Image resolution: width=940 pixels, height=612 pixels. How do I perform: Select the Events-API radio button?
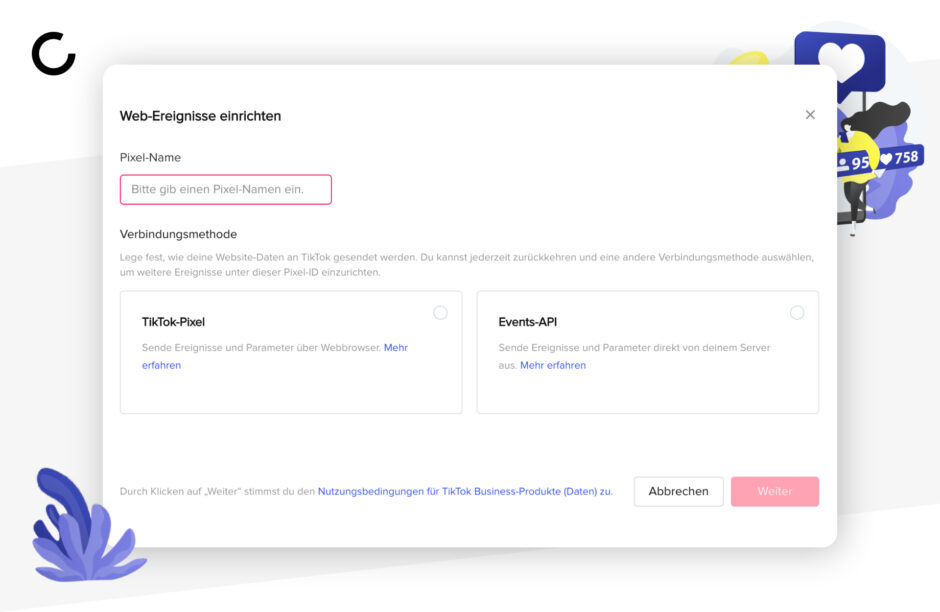[x=797, y=313]
